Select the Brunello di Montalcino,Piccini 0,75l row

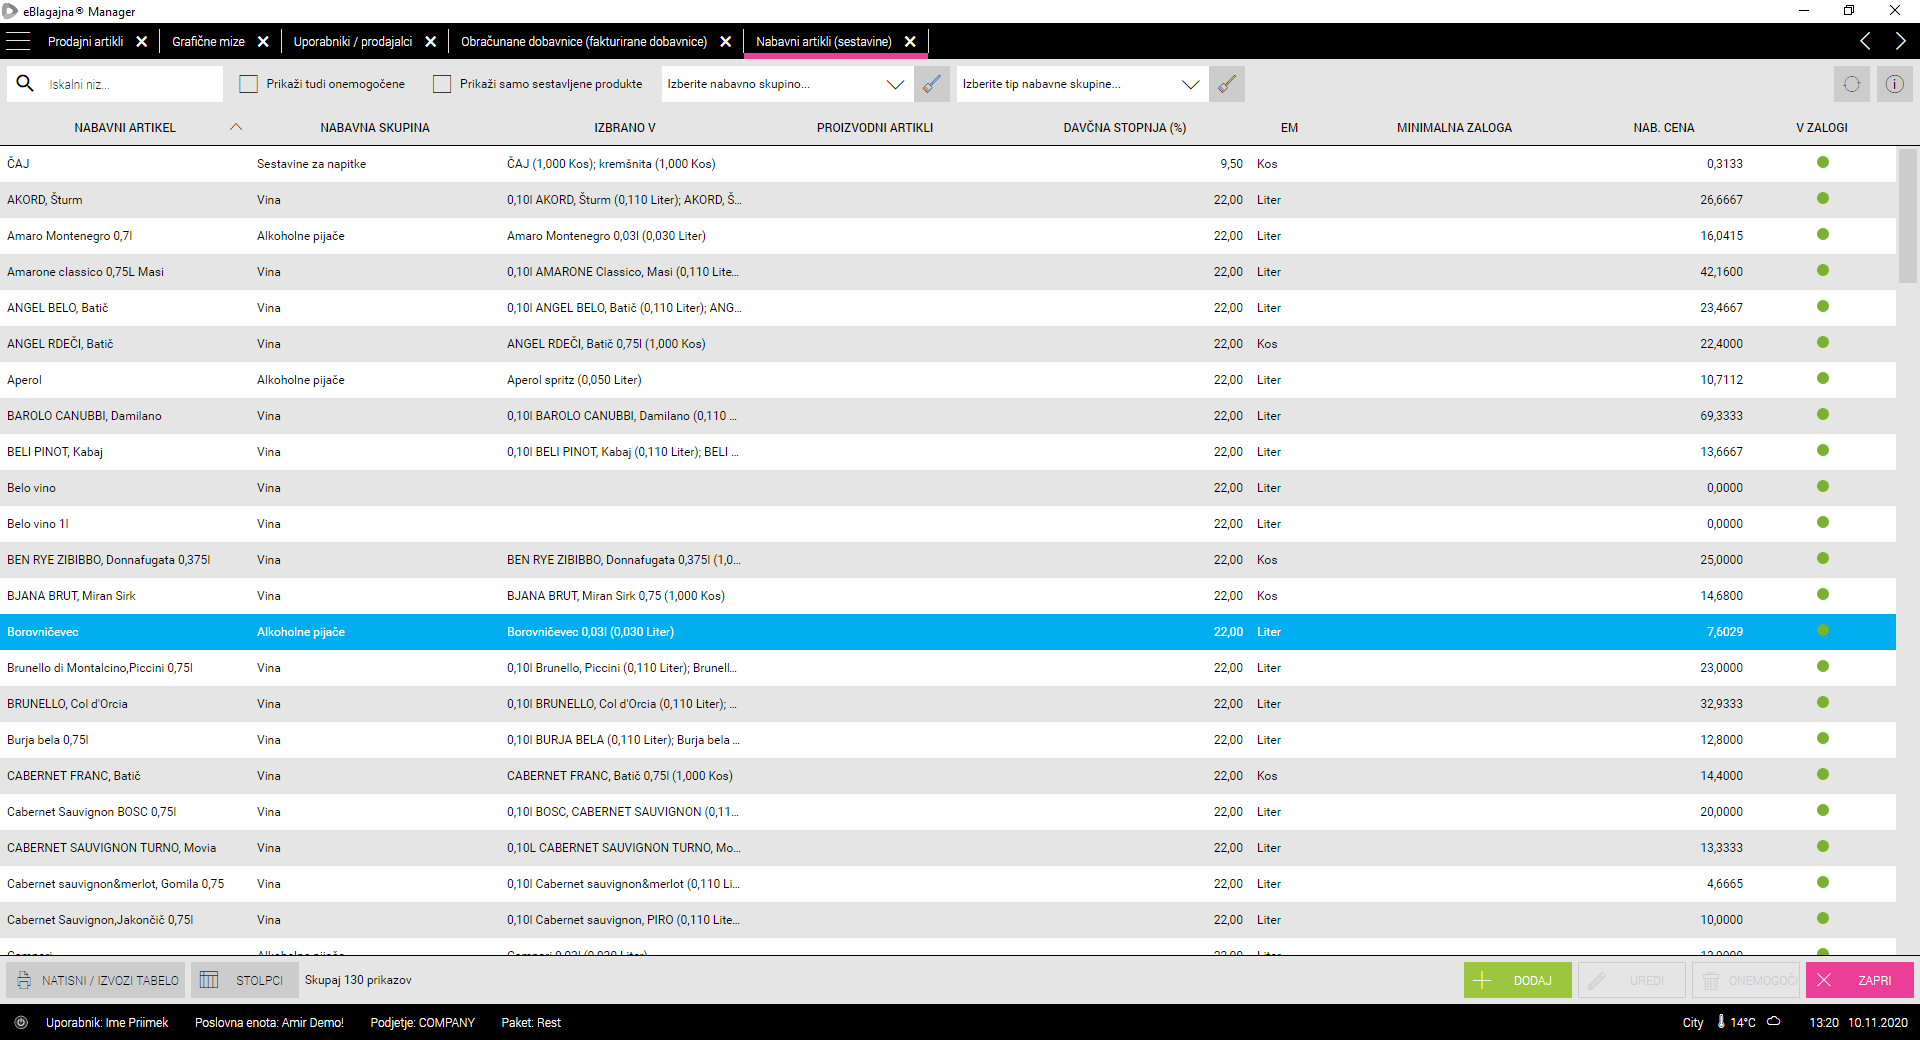(x=948, y=668)
